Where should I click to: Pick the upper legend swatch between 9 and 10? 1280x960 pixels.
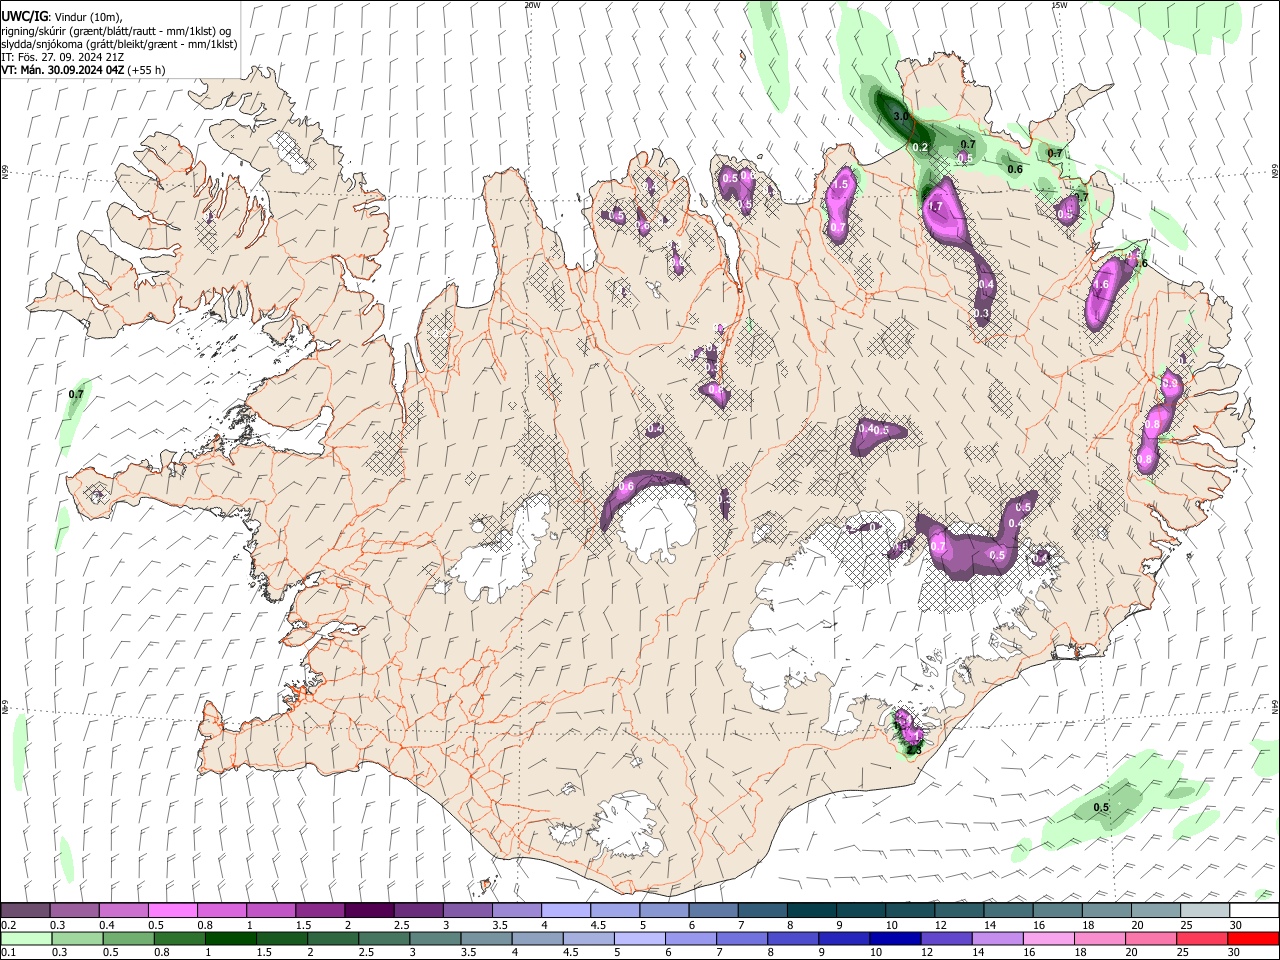point(861,911)
